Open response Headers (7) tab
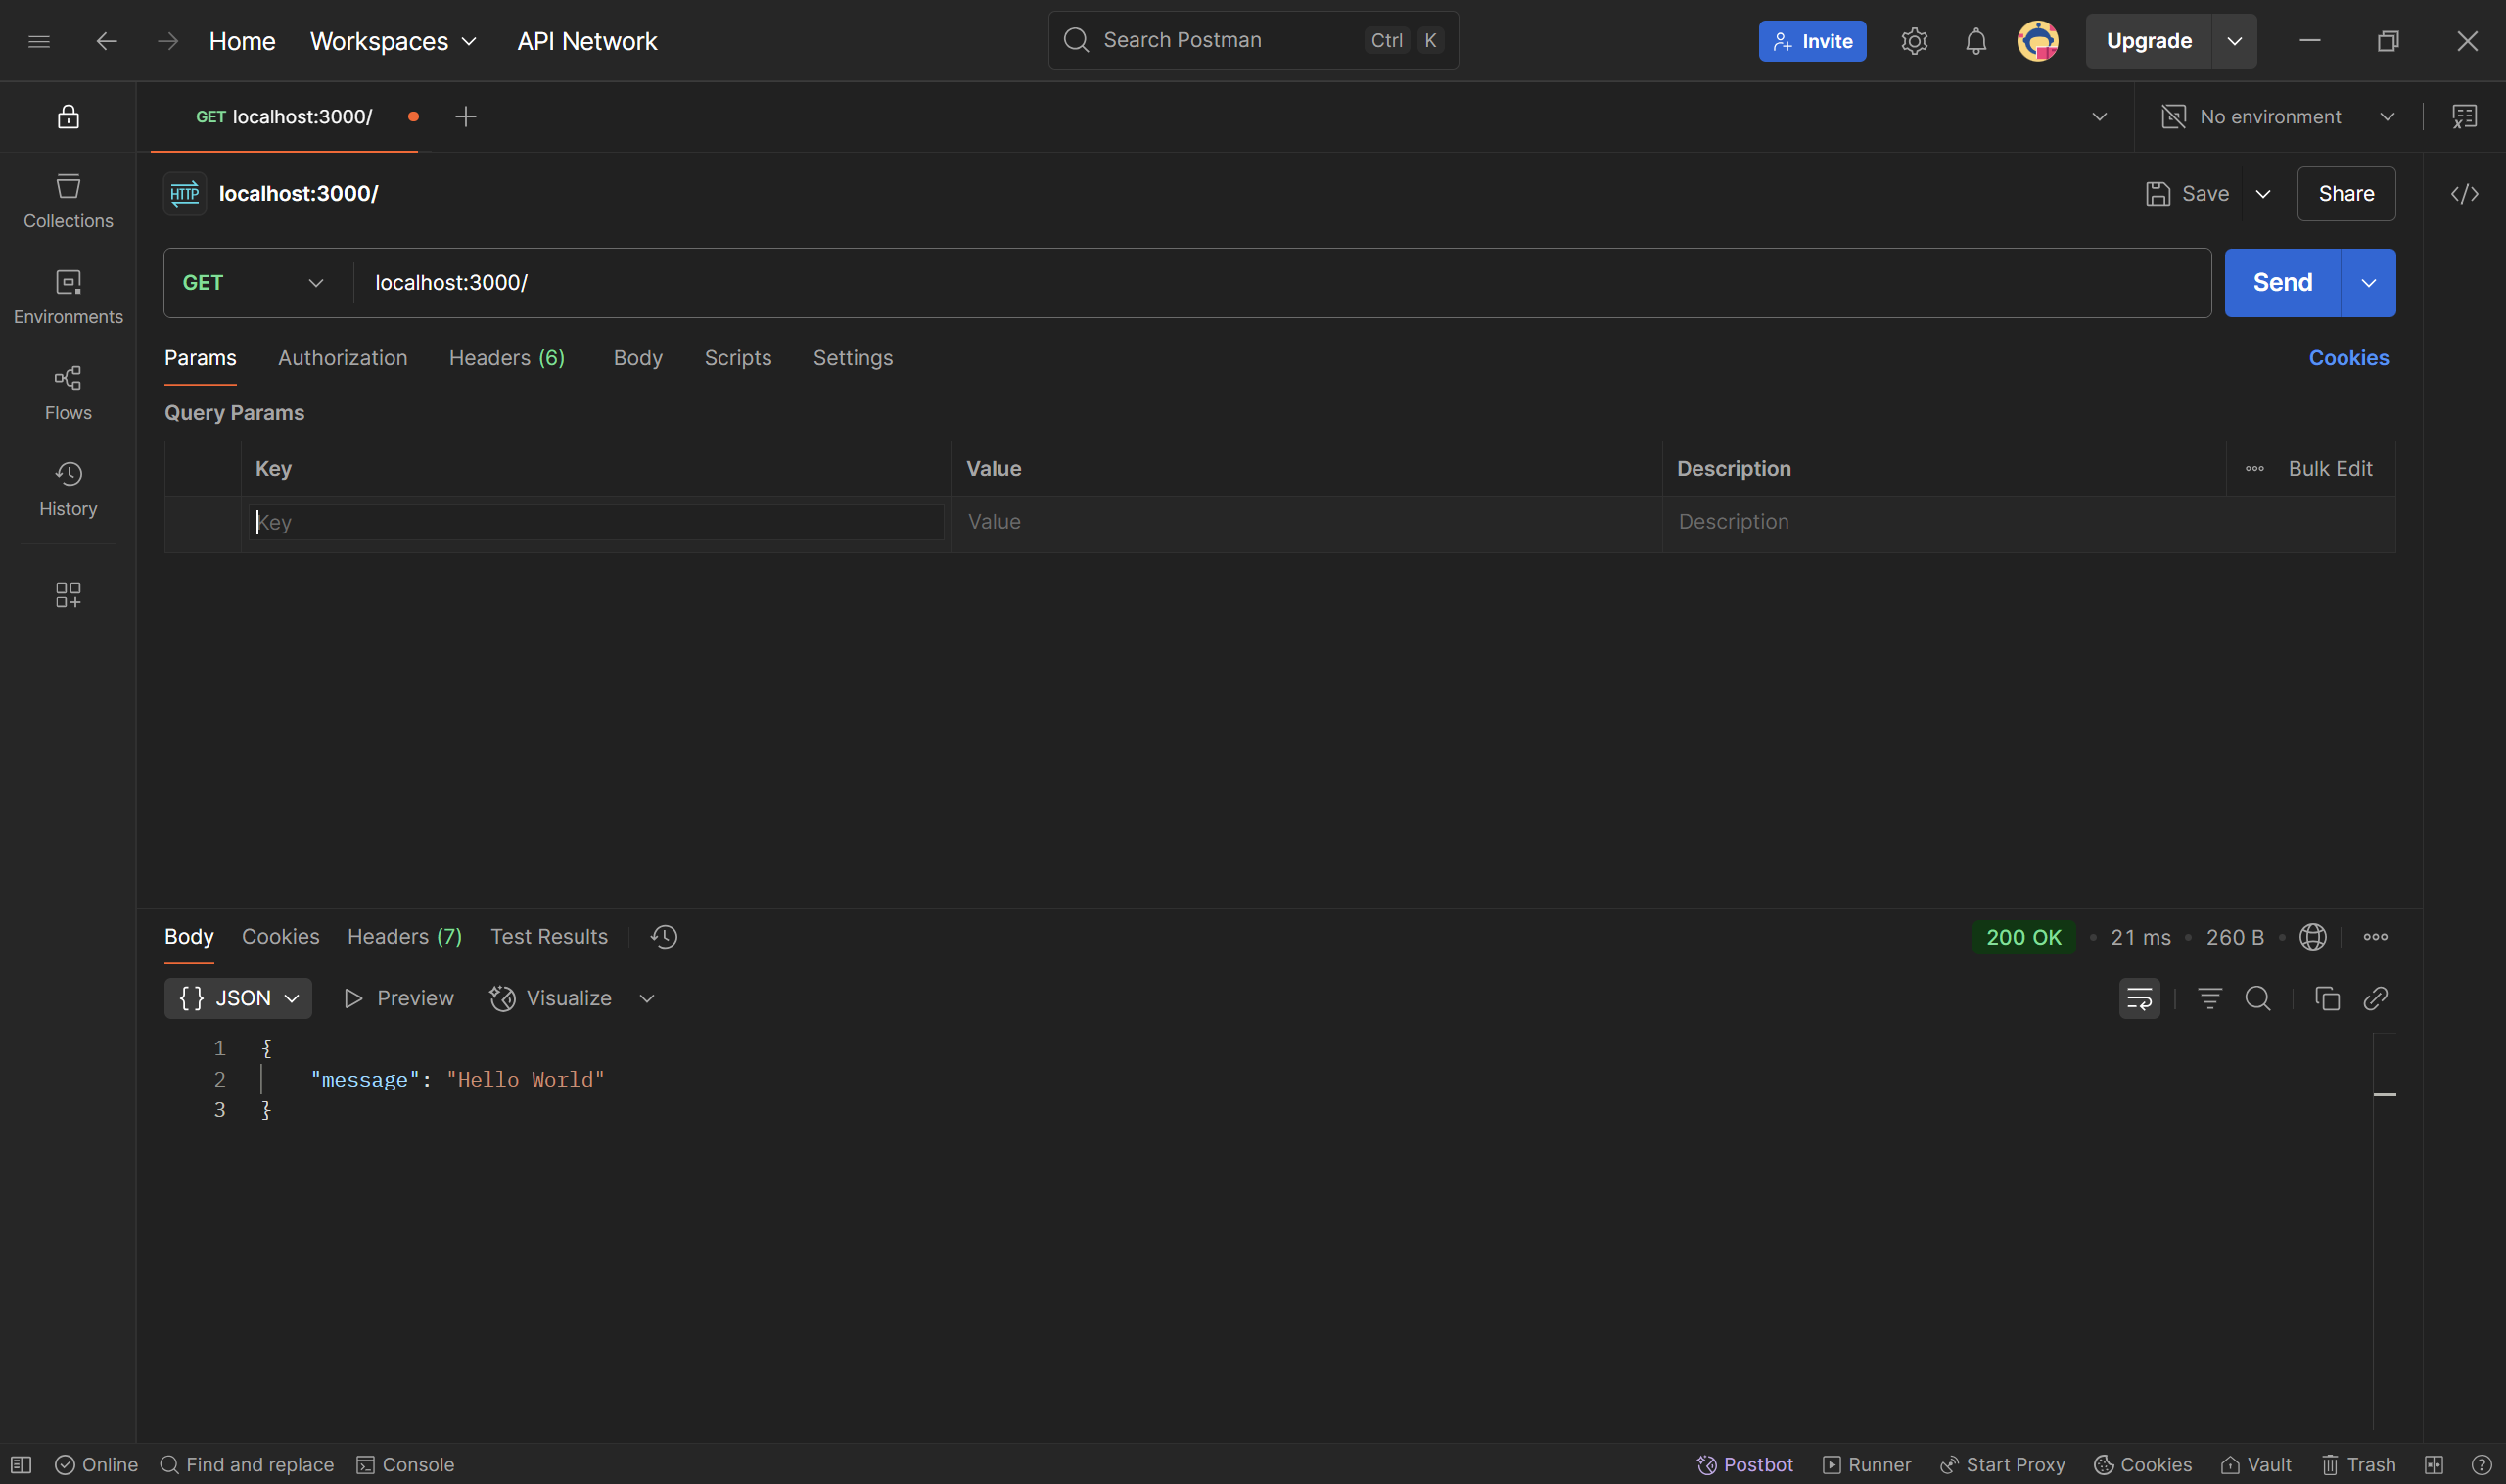The width and height of the screenshot is (2506, 1484). pyautogui.click(x=405, y=936)
